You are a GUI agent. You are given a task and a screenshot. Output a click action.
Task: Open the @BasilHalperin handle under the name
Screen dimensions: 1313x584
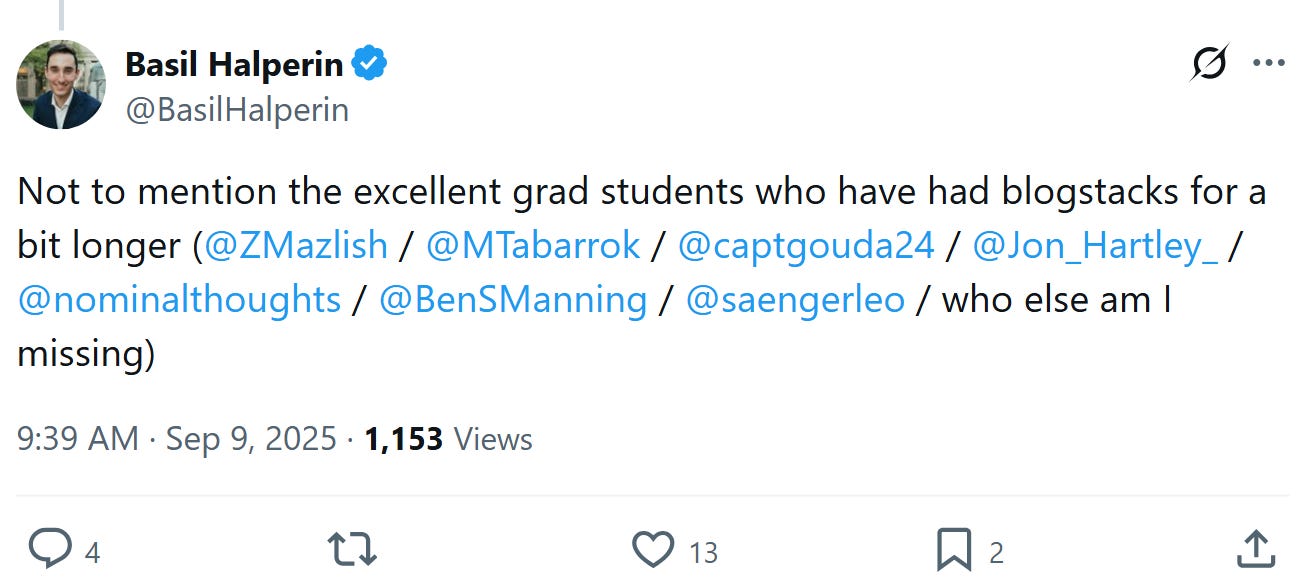click(236, 109)
